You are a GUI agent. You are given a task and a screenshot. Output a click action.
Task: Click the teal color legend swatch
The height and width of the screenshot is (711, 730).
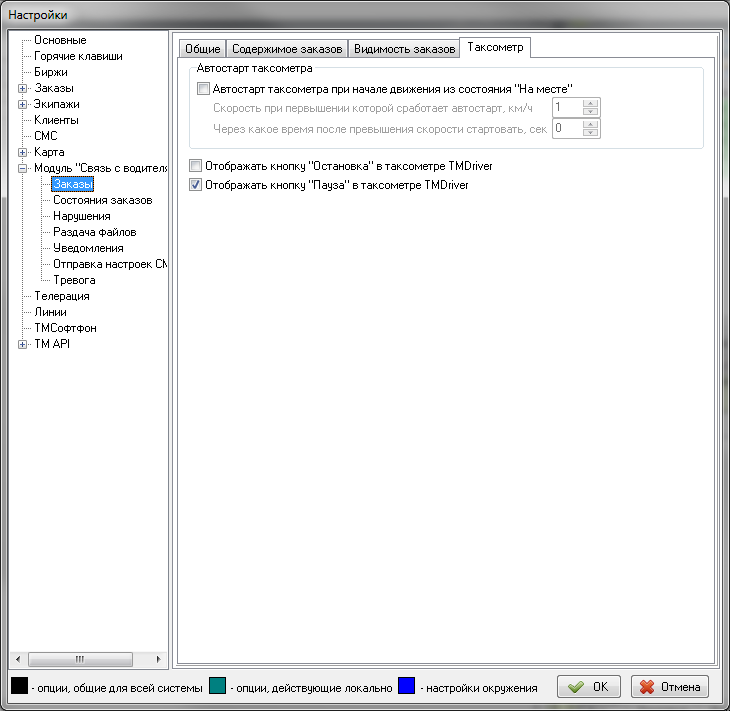pos(219,687)
